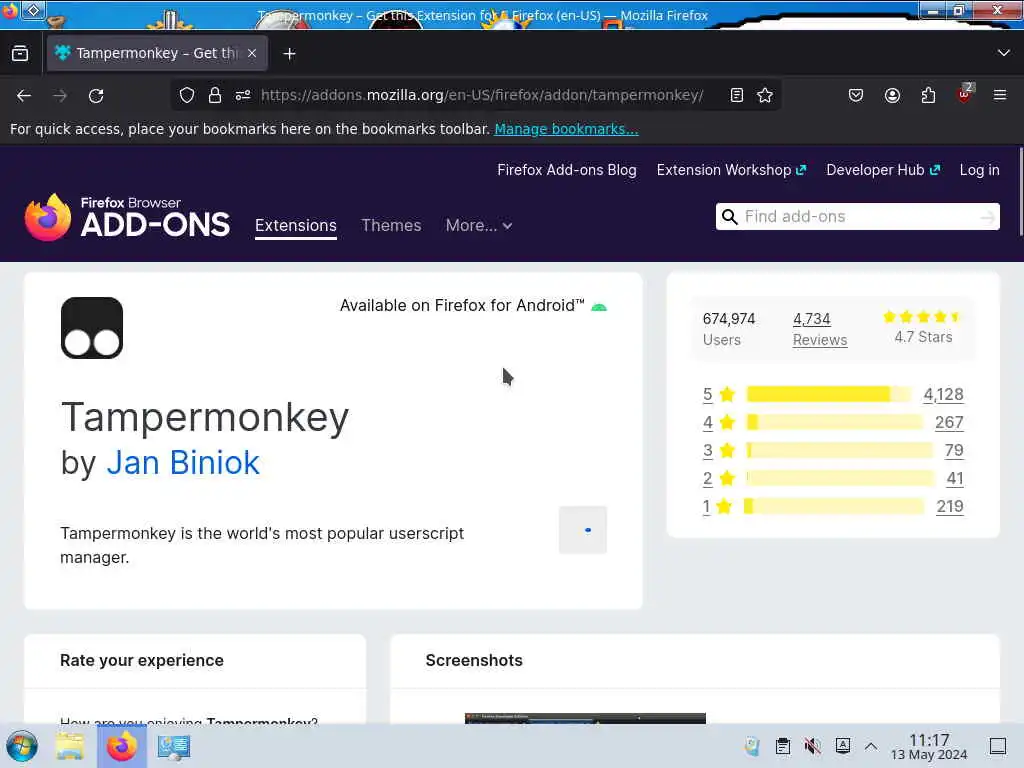Screen dimensions: 1024x768
Task: Click the address bar URL
Action: pos(482,95)
